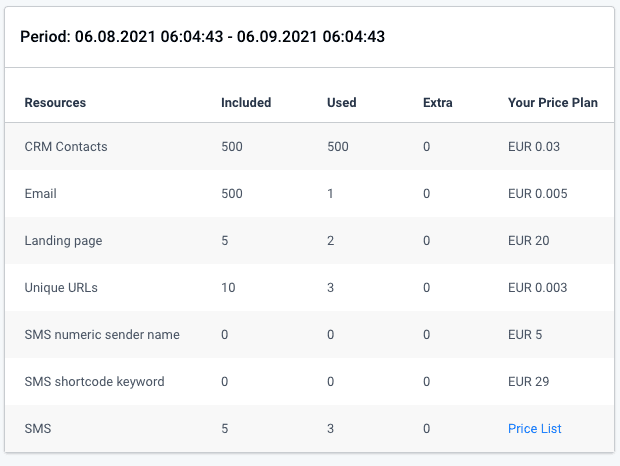Viewport: 620px width, 466px height.
Task: Click Unique URLs Extra value 0
Action: [427, 288]
